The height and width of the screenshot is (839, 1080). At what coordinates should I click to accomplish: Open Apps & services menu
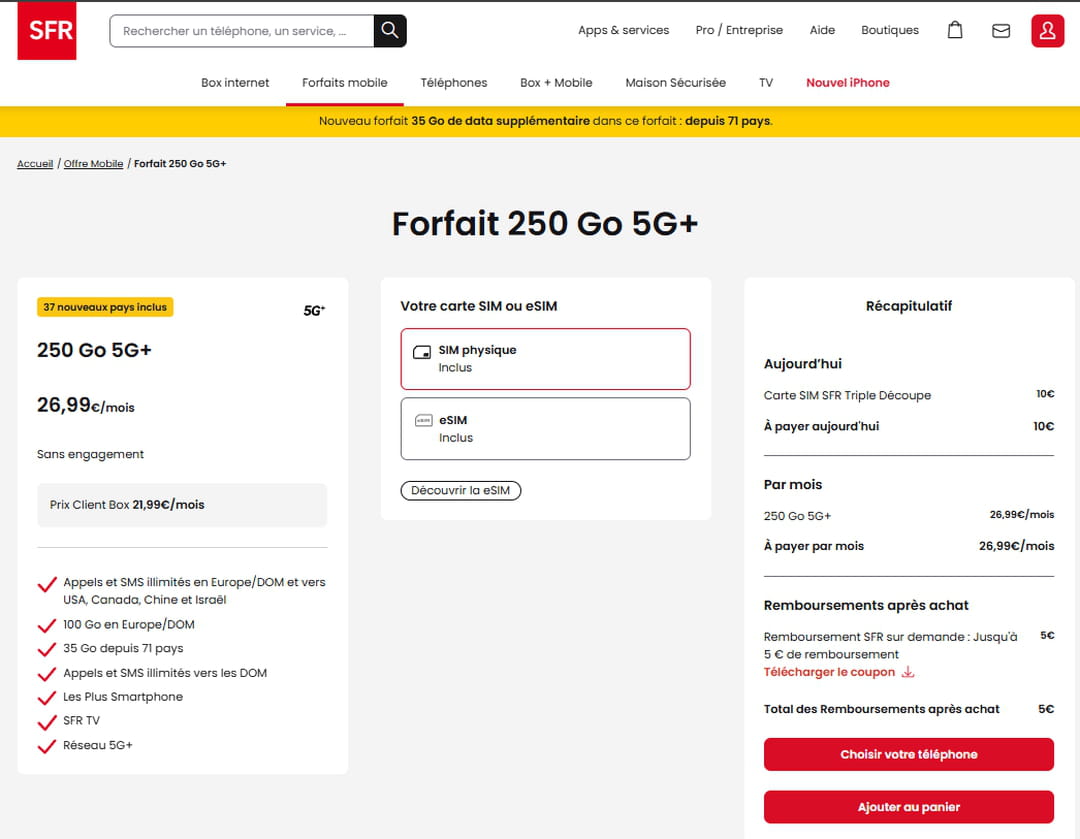tap(623, 30)
